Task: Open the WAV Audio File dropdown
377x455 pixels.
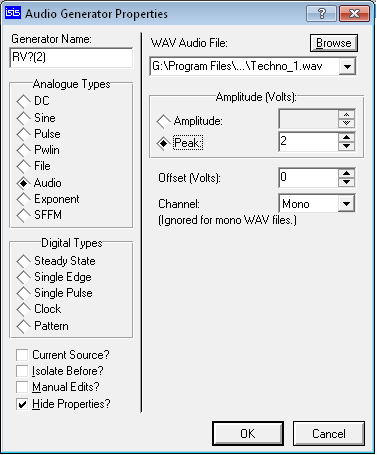Action: pyautogui.click(x=347, y=66)
